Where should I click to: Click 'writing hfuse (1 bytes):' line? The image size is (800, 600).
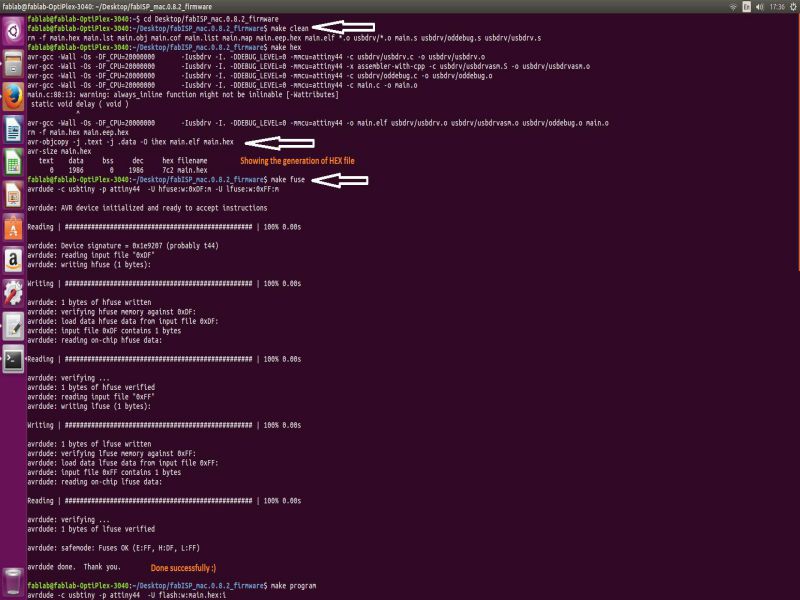coord(89,265)
